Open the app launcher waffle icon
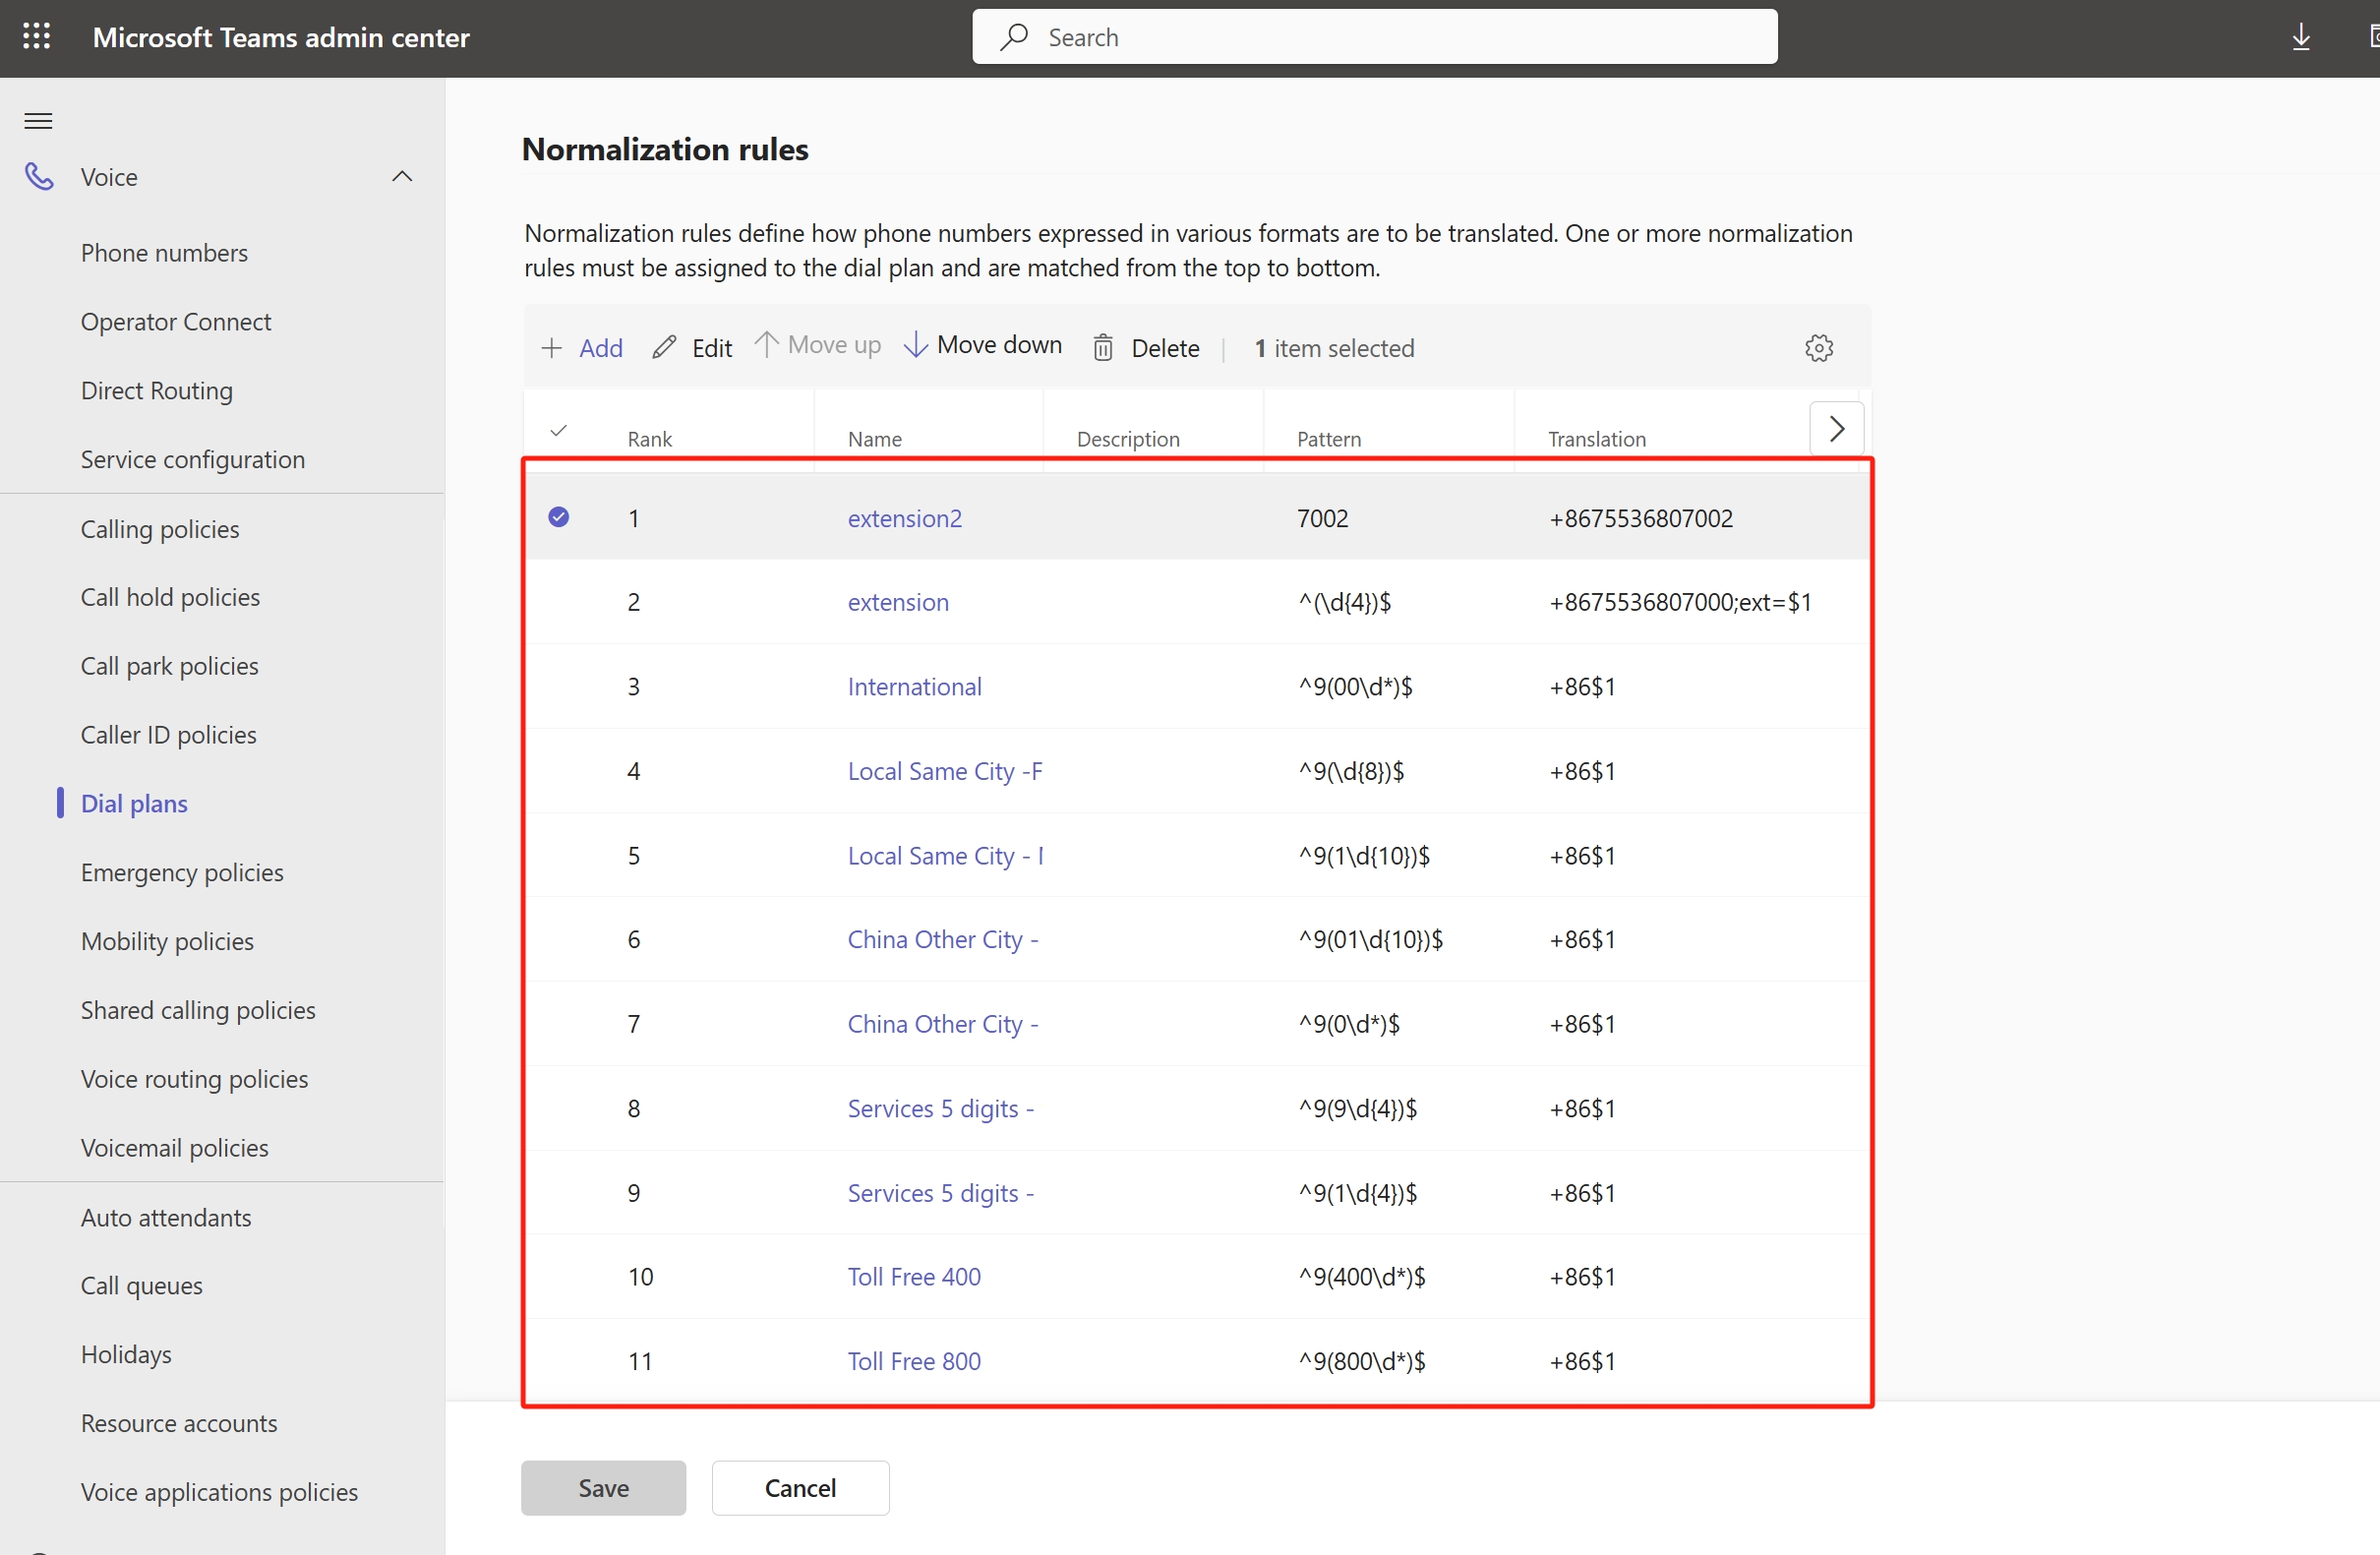Image resolution: width=2380 pixels, height=1555 pixels. click(37, 37)
